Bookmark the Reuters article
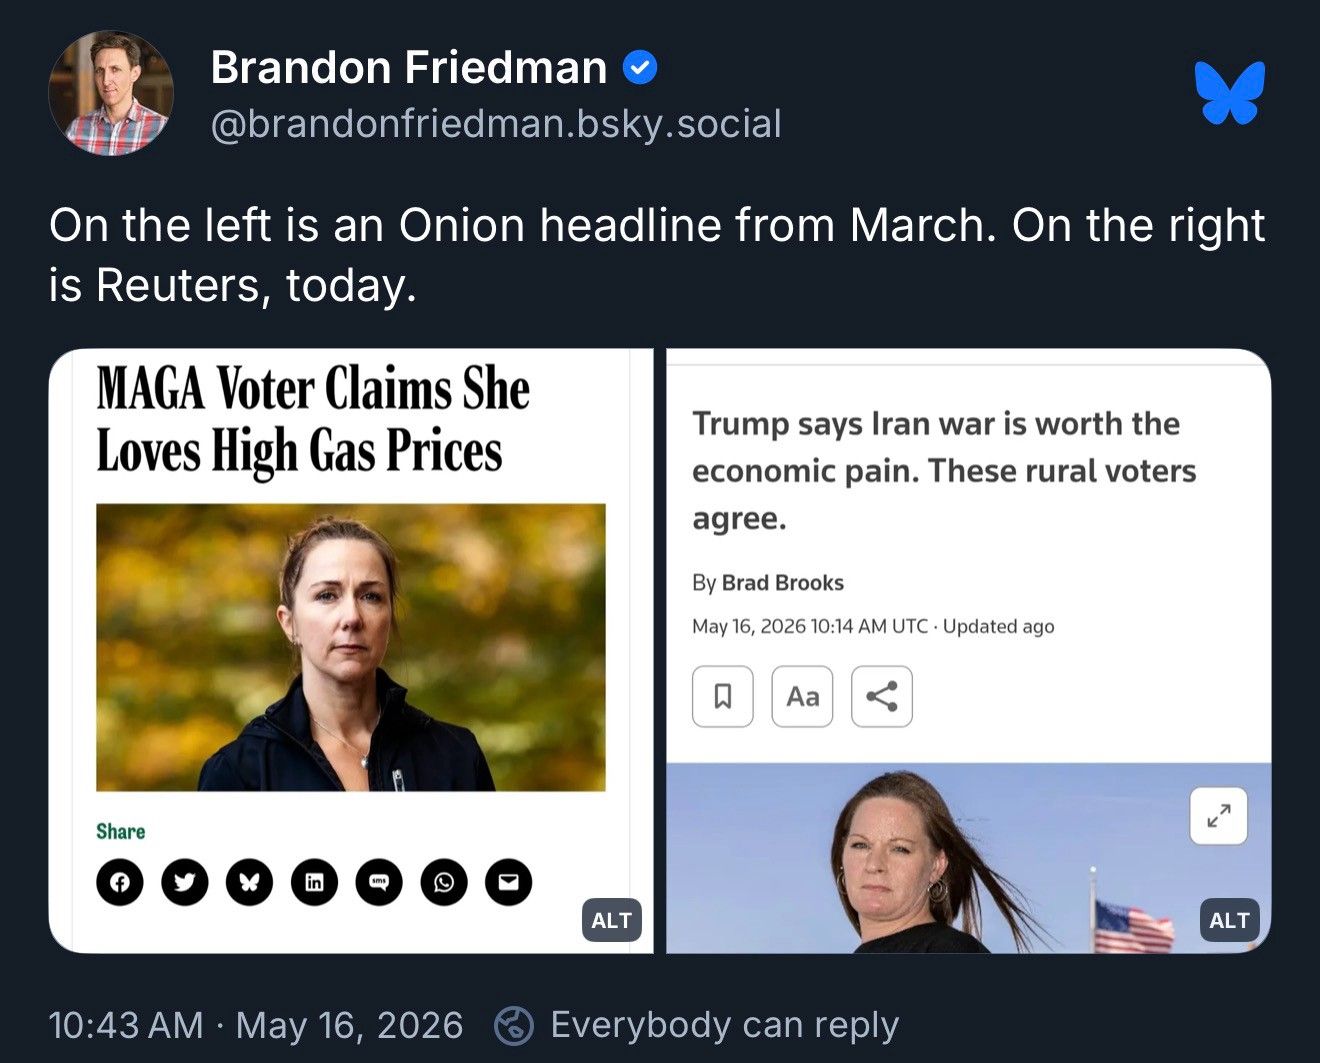This screenshot has width=1320, height=1063. (722, 696)
